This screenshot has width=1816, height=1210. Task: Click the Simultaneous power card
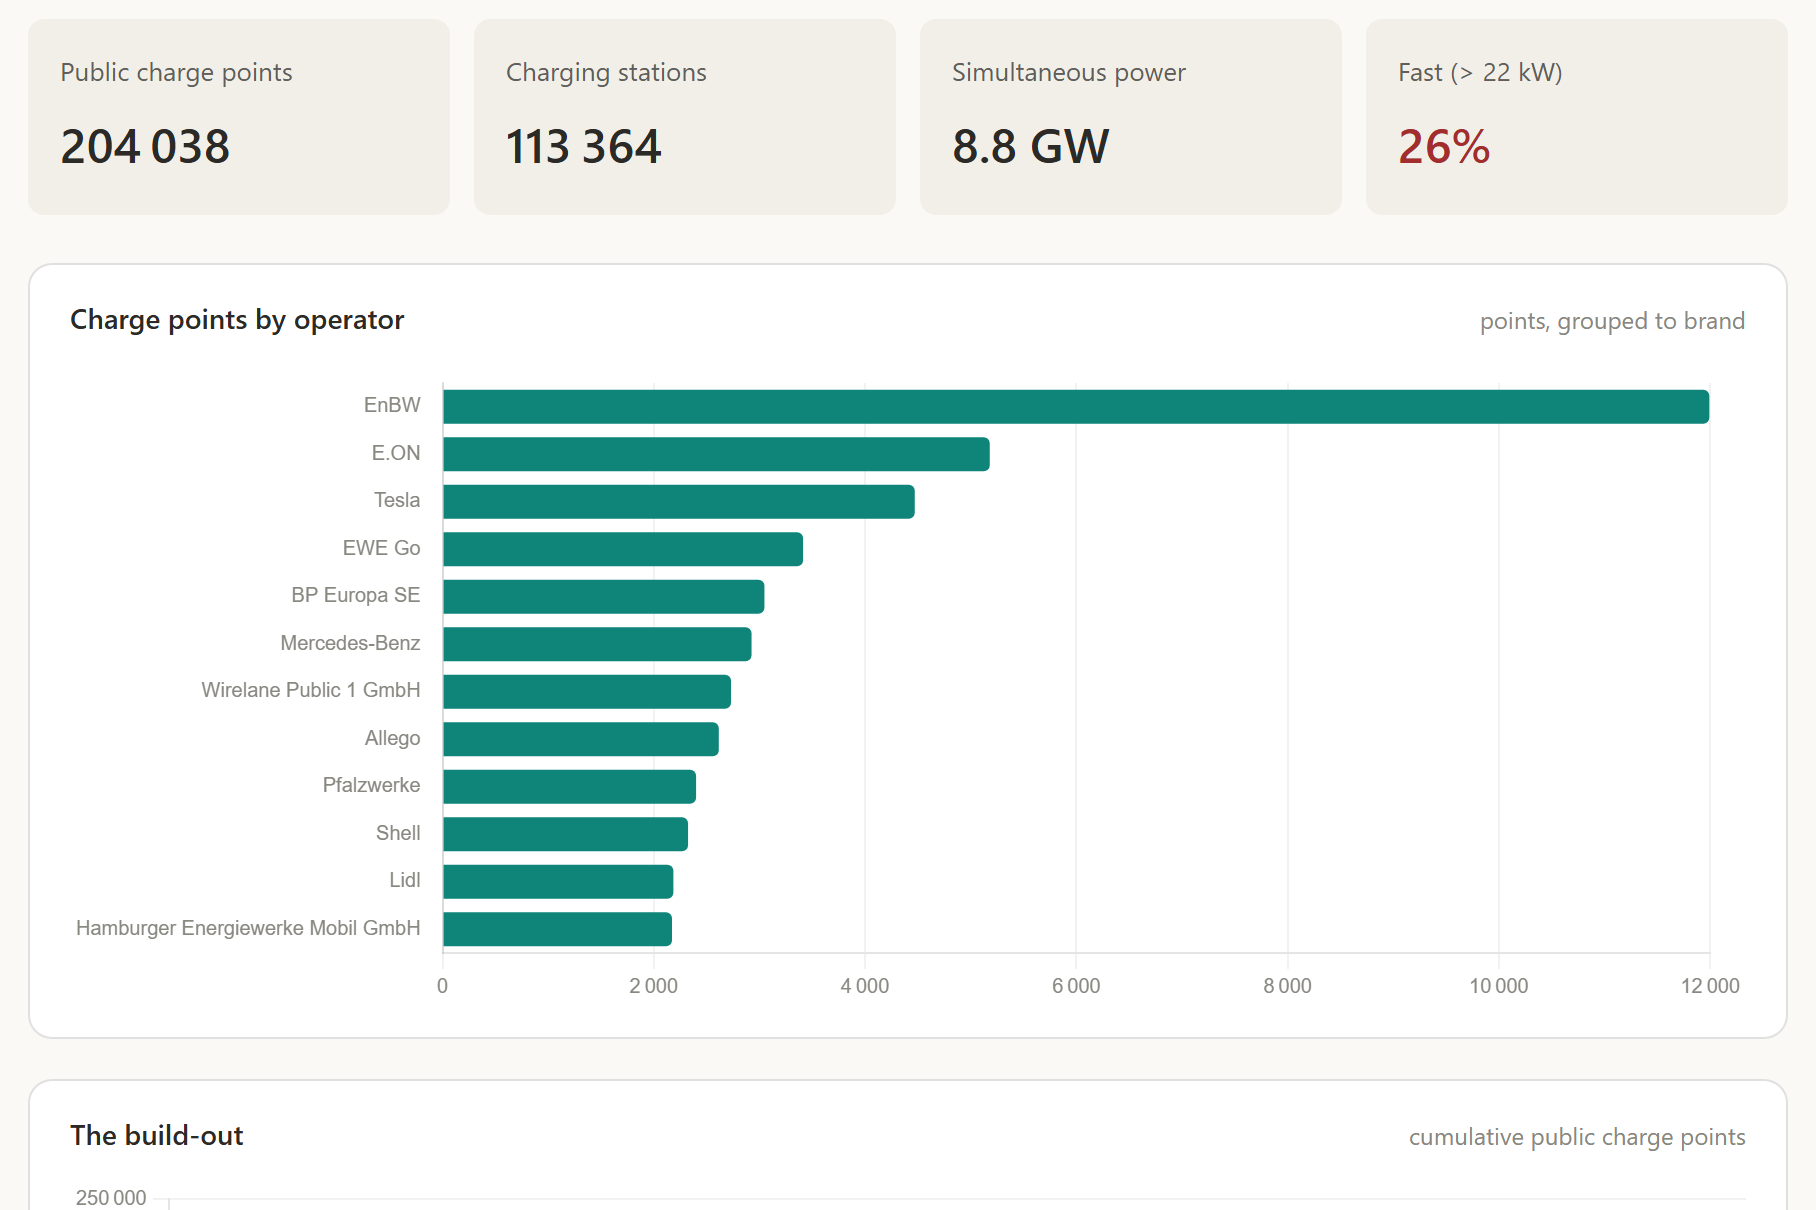click(x=1131, y=117)
